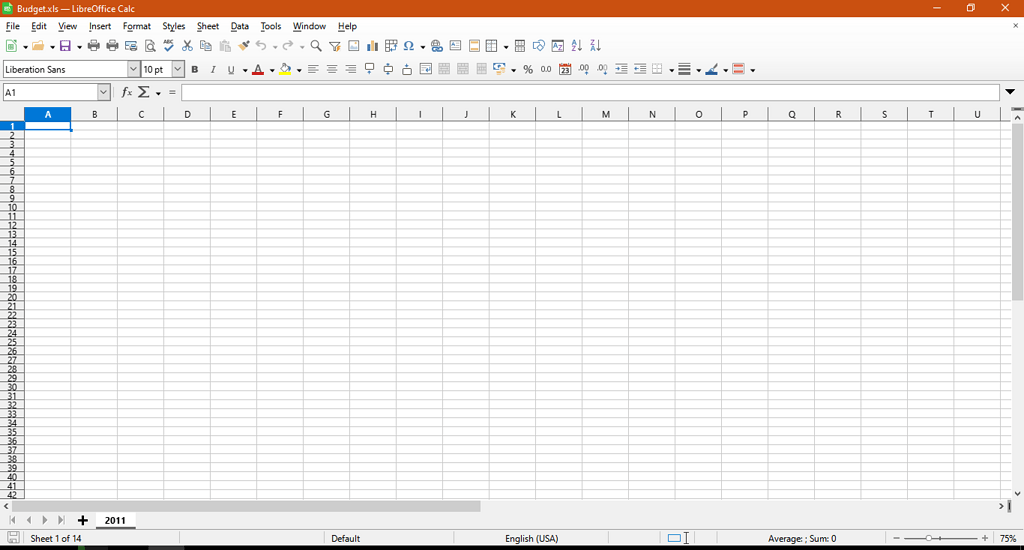
Task: Click the font color red A swatch
Action: click(x=258, y=69)
